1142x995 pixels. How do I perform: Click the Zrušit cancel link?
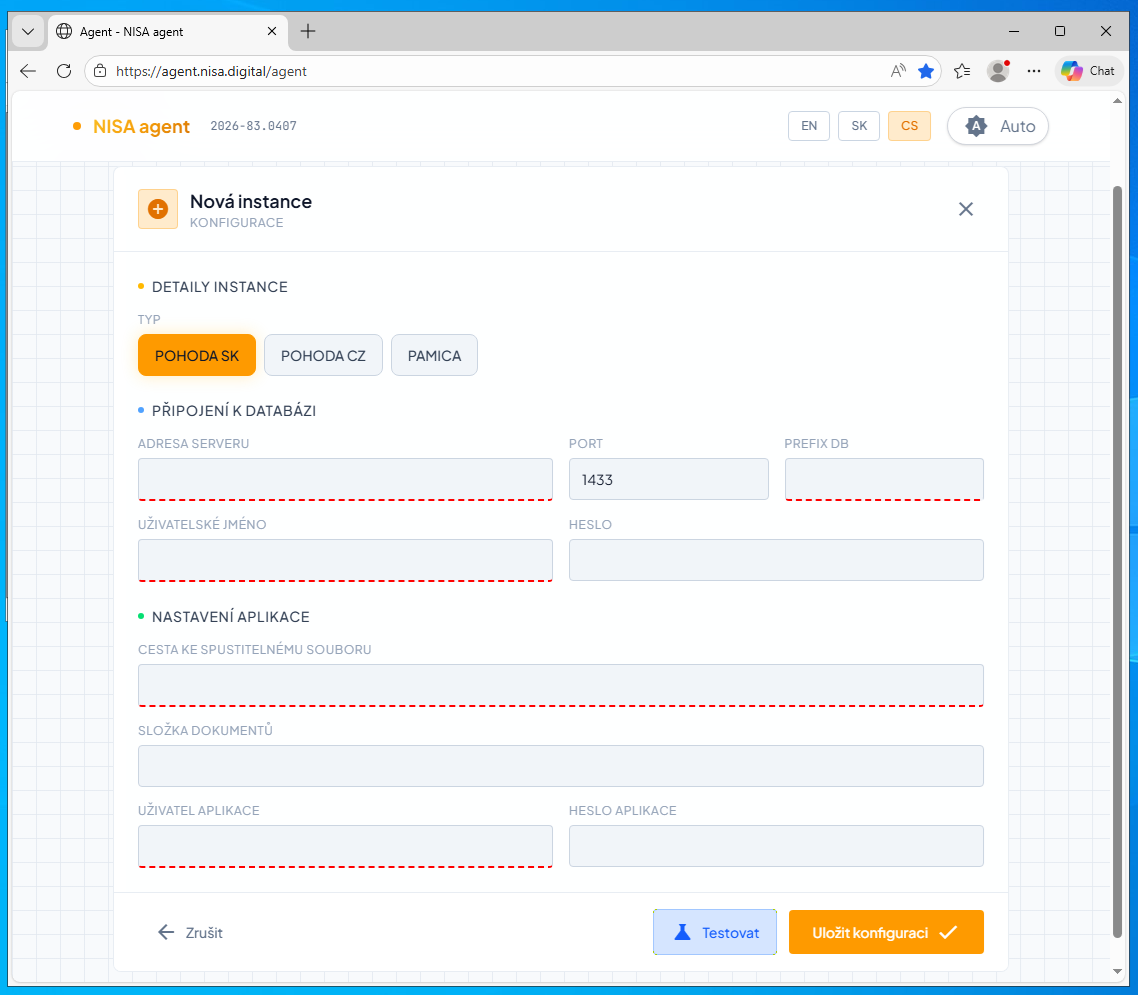point(191,932)
